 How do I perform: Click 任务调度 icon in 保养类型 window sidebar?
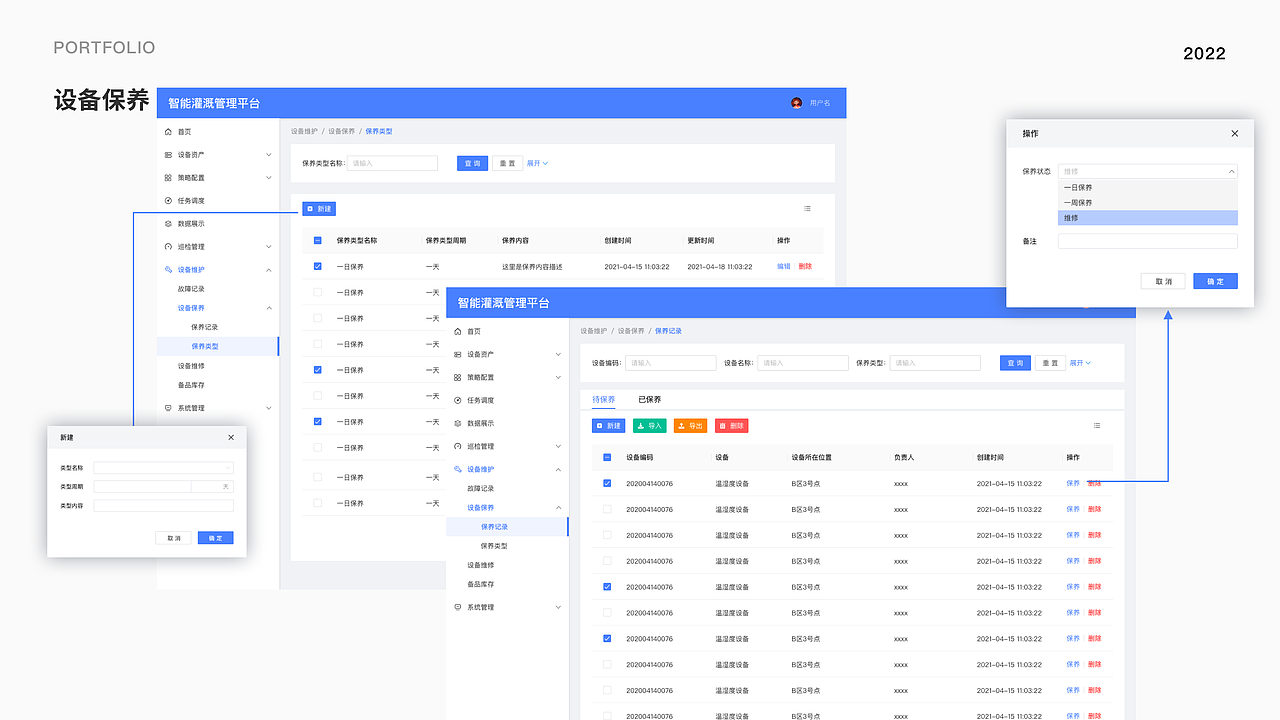(168, 201)
